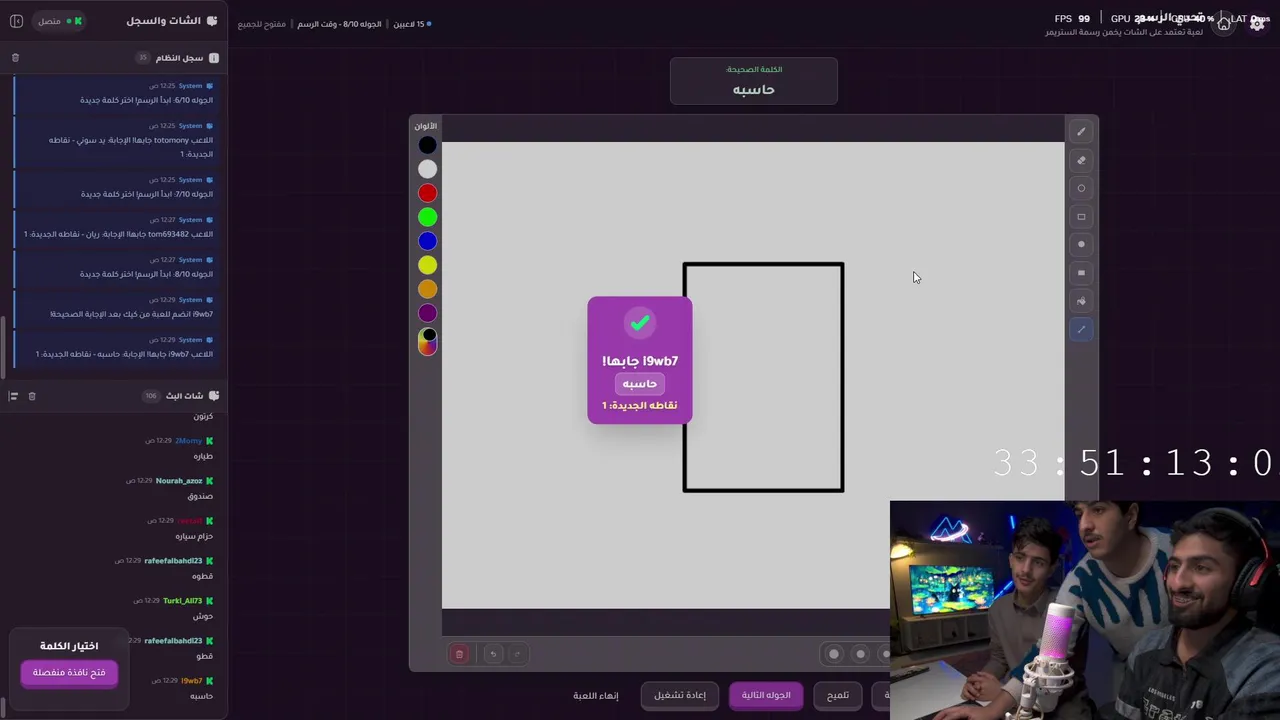Image resolution: width=1280 pixels, height=720 pixels.
Task: Click log entry الجوله 6/10
Action: [x=115, y=93]
